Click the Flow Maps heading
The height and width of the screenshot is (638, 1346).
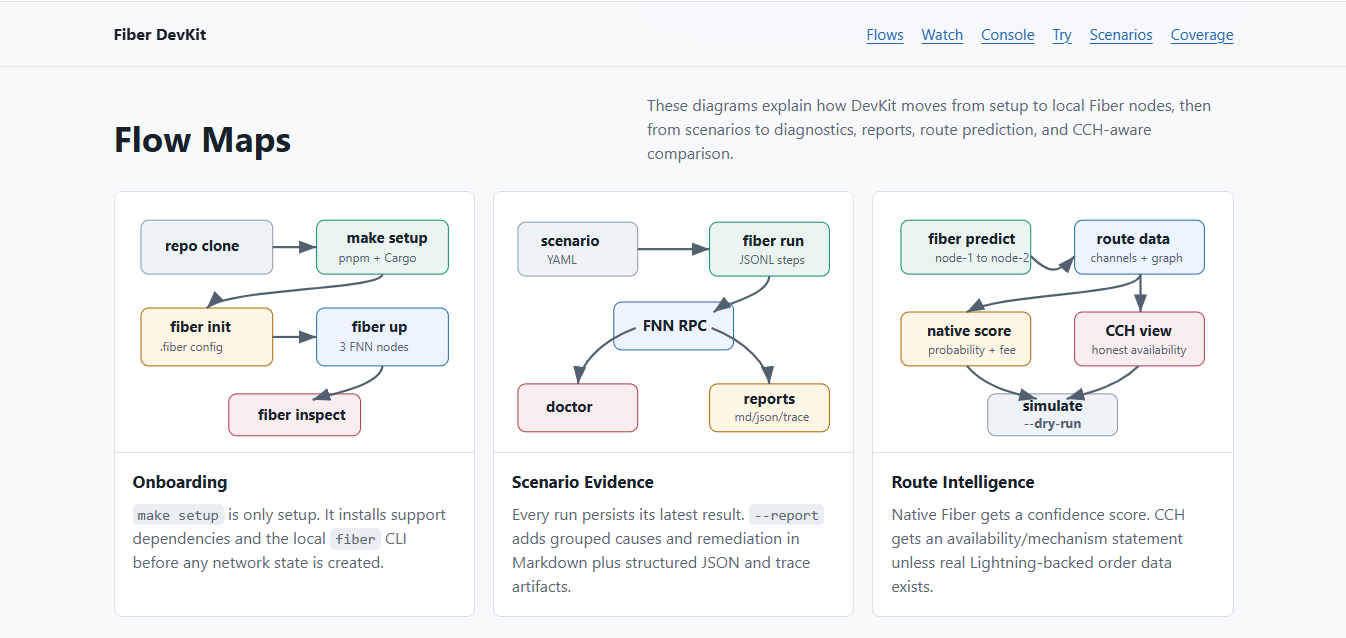(202, 139)
